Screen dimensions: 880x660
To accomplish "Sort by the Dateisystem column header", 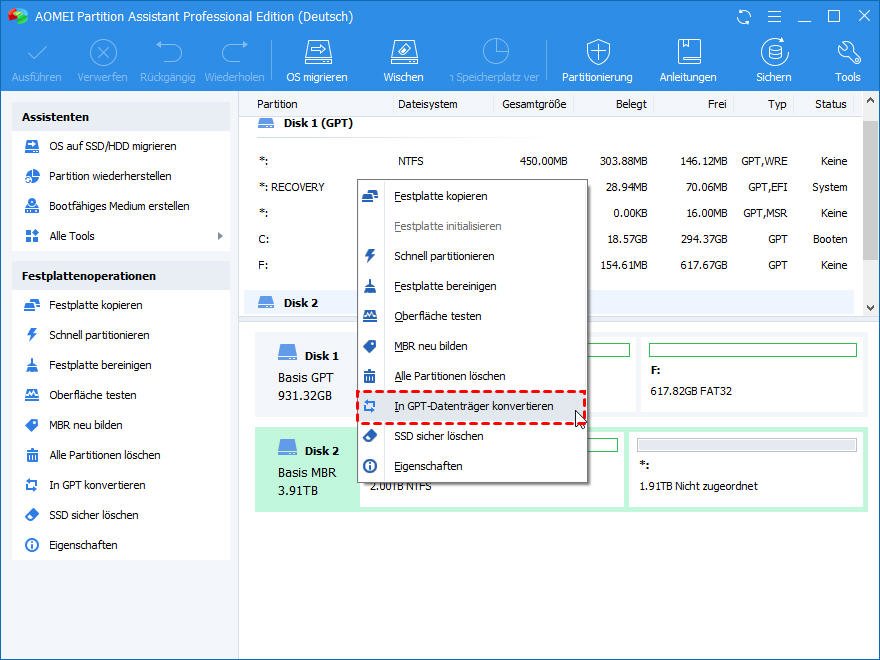I will (428, 104).
